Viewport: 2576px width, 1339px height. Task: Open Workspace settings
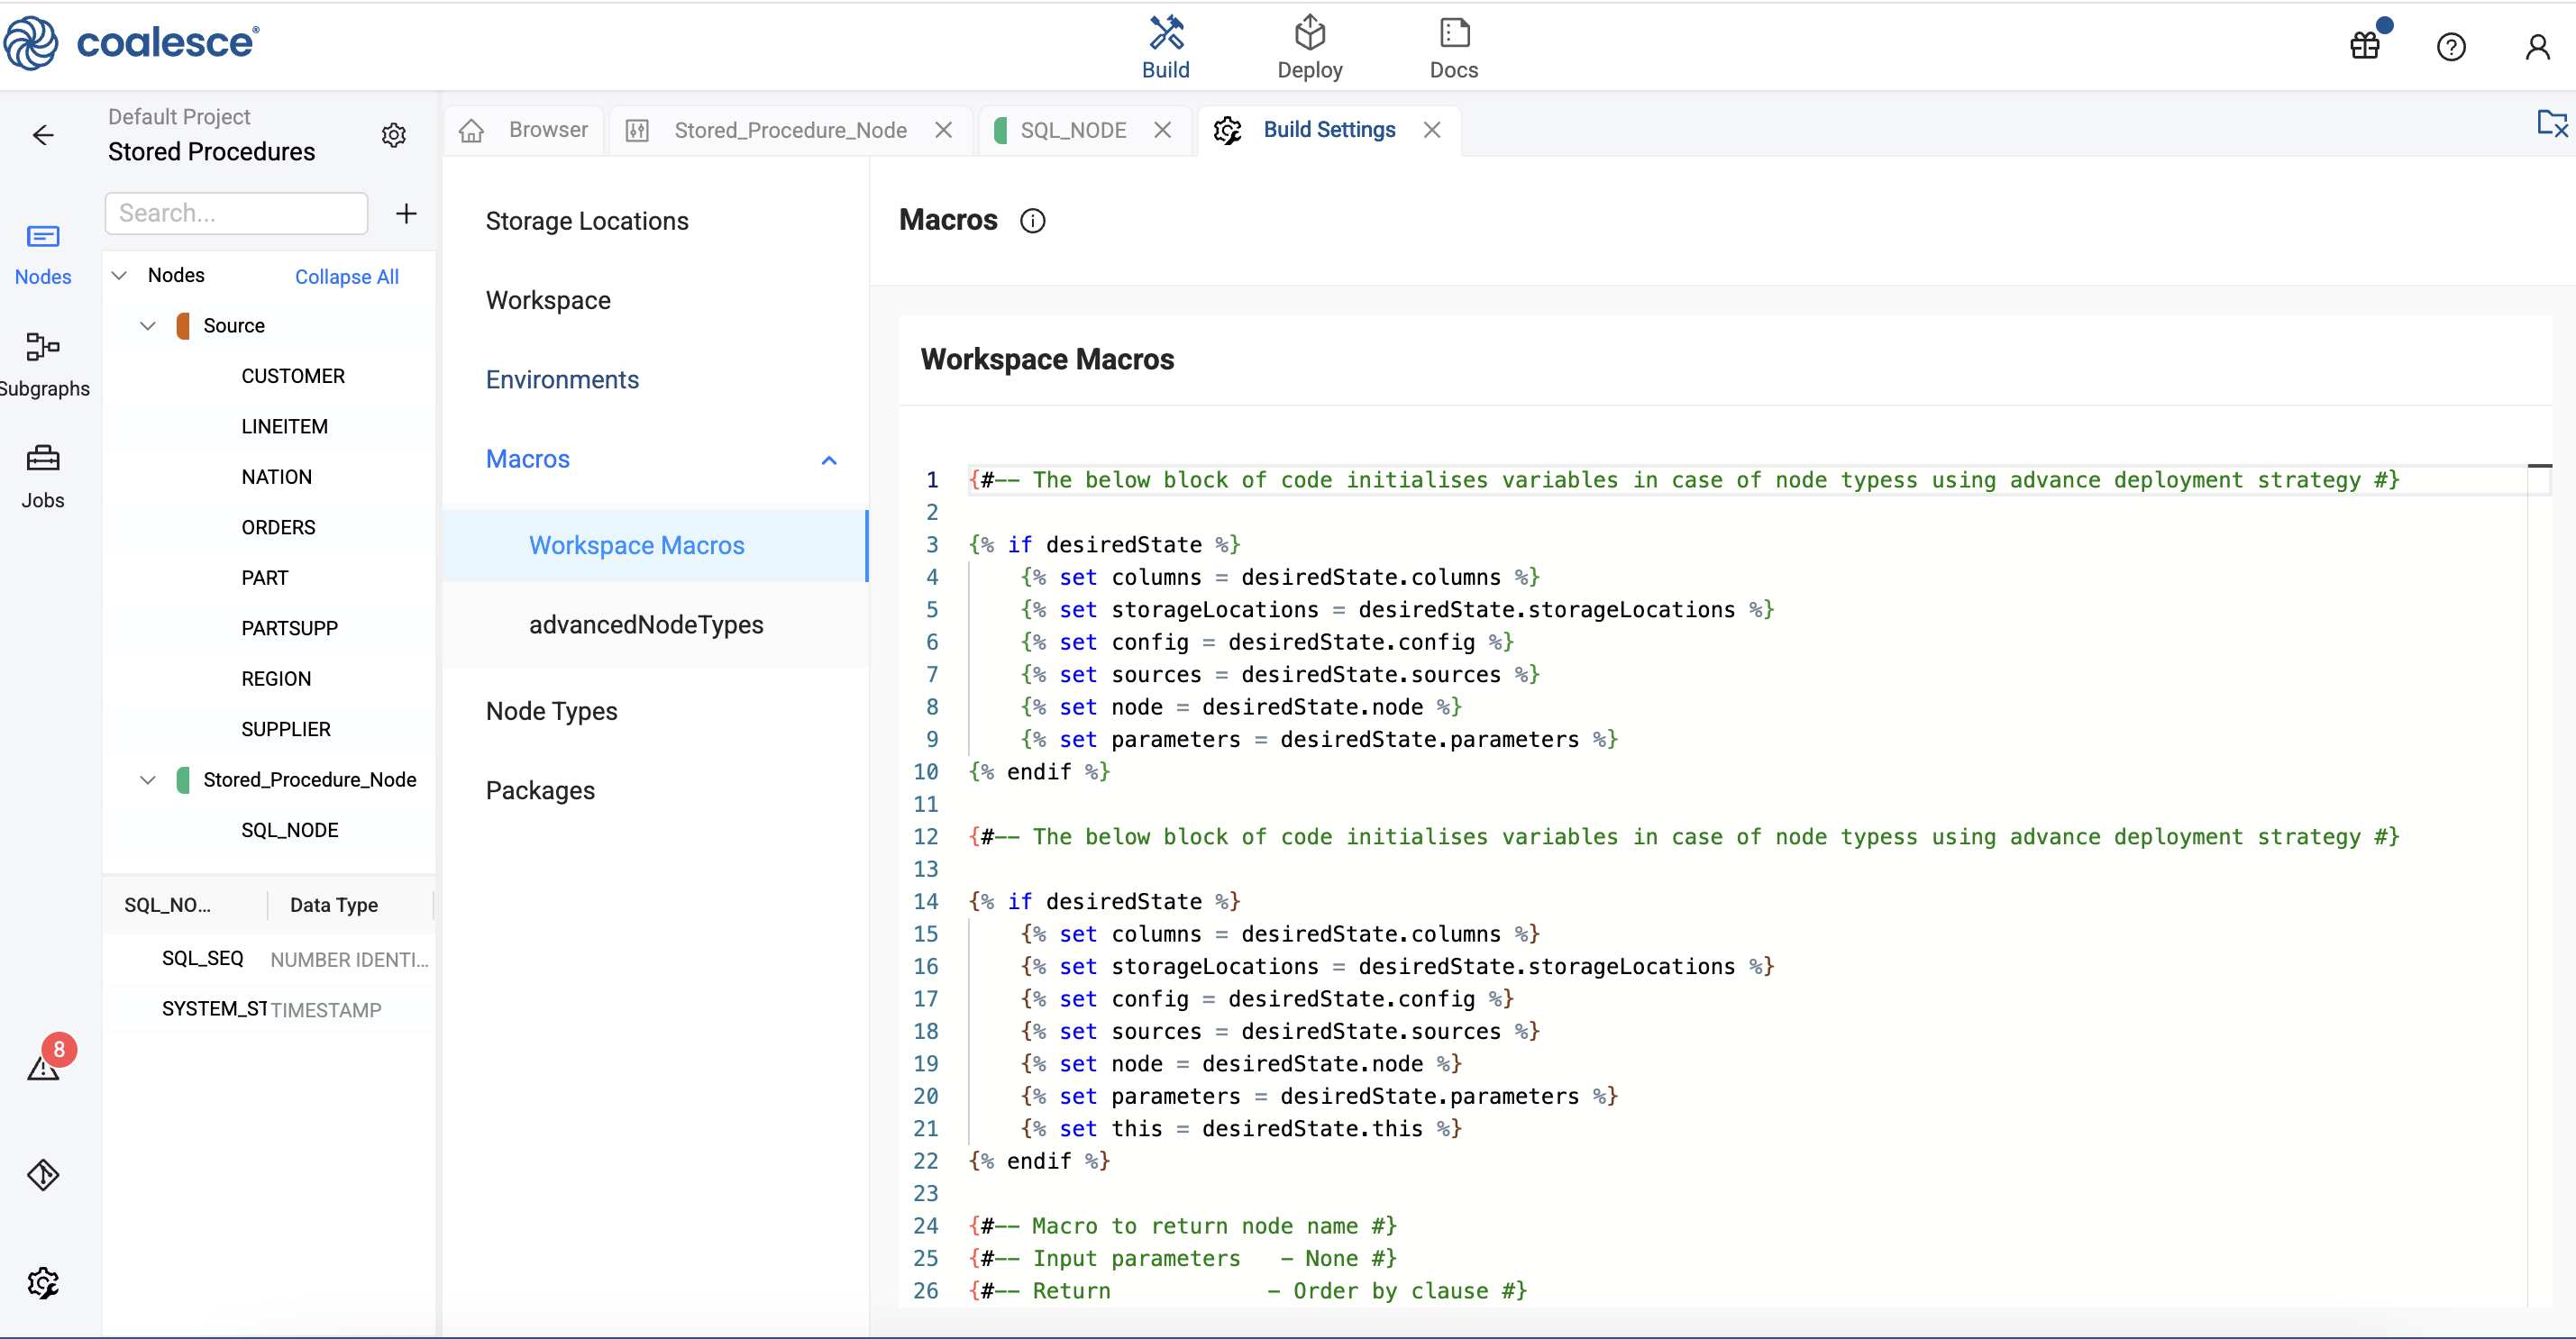(548, 300)
